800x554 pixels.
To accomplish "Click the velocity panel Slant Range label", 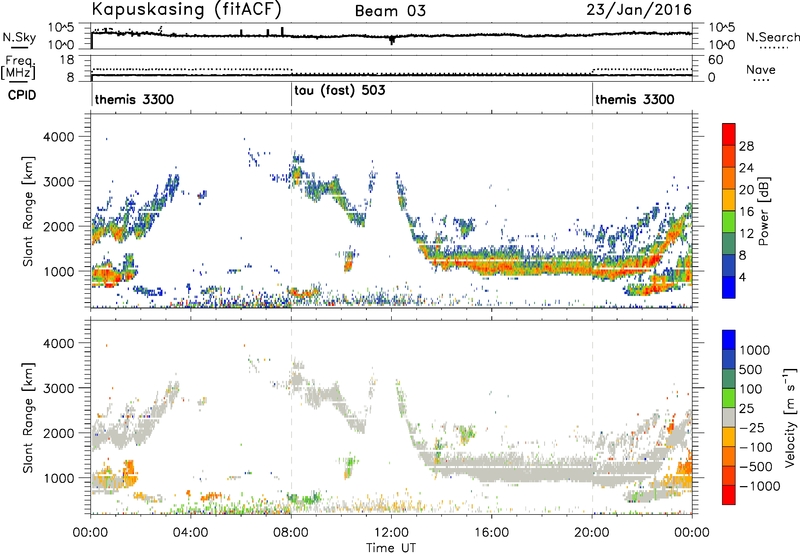I will pyautogui.click(x=28, y=417).
